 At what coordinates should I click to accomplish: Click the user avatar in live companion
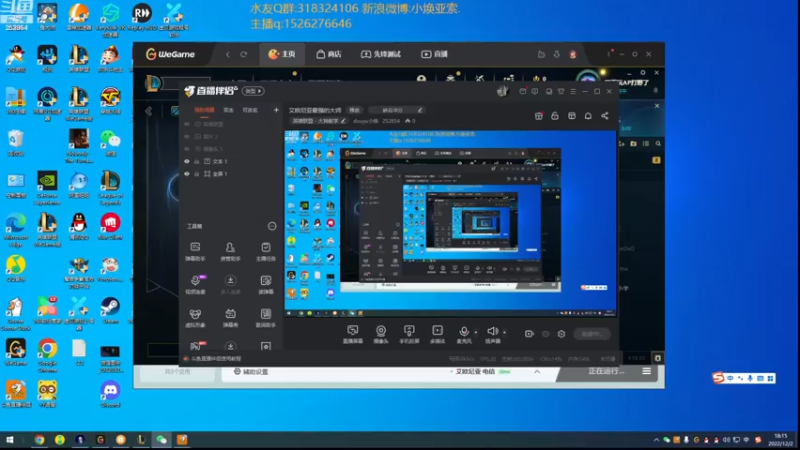pos(502,91)
